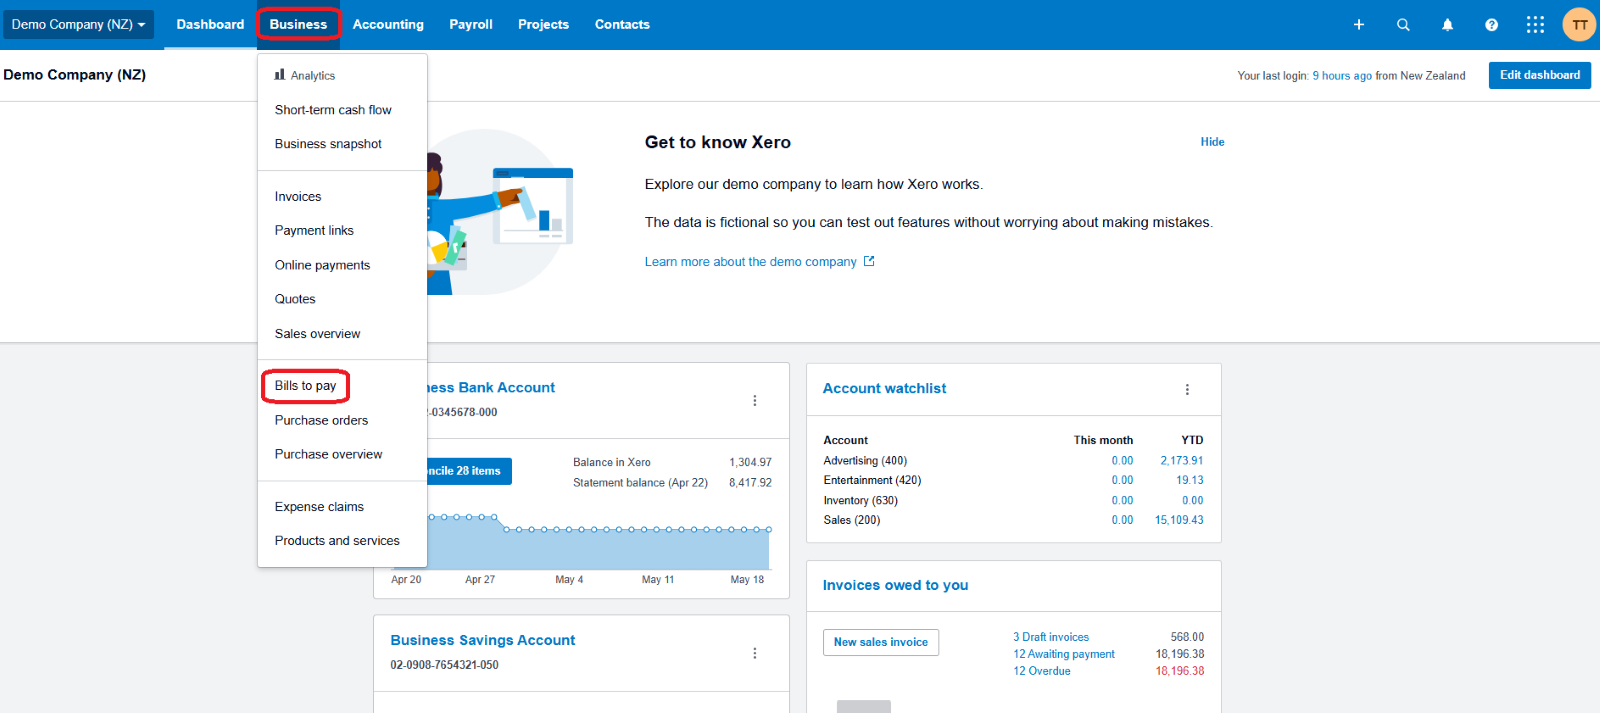Click the New sales invoice button
The width and height of the screenshot is (1600, 713).
coord(881,642)
